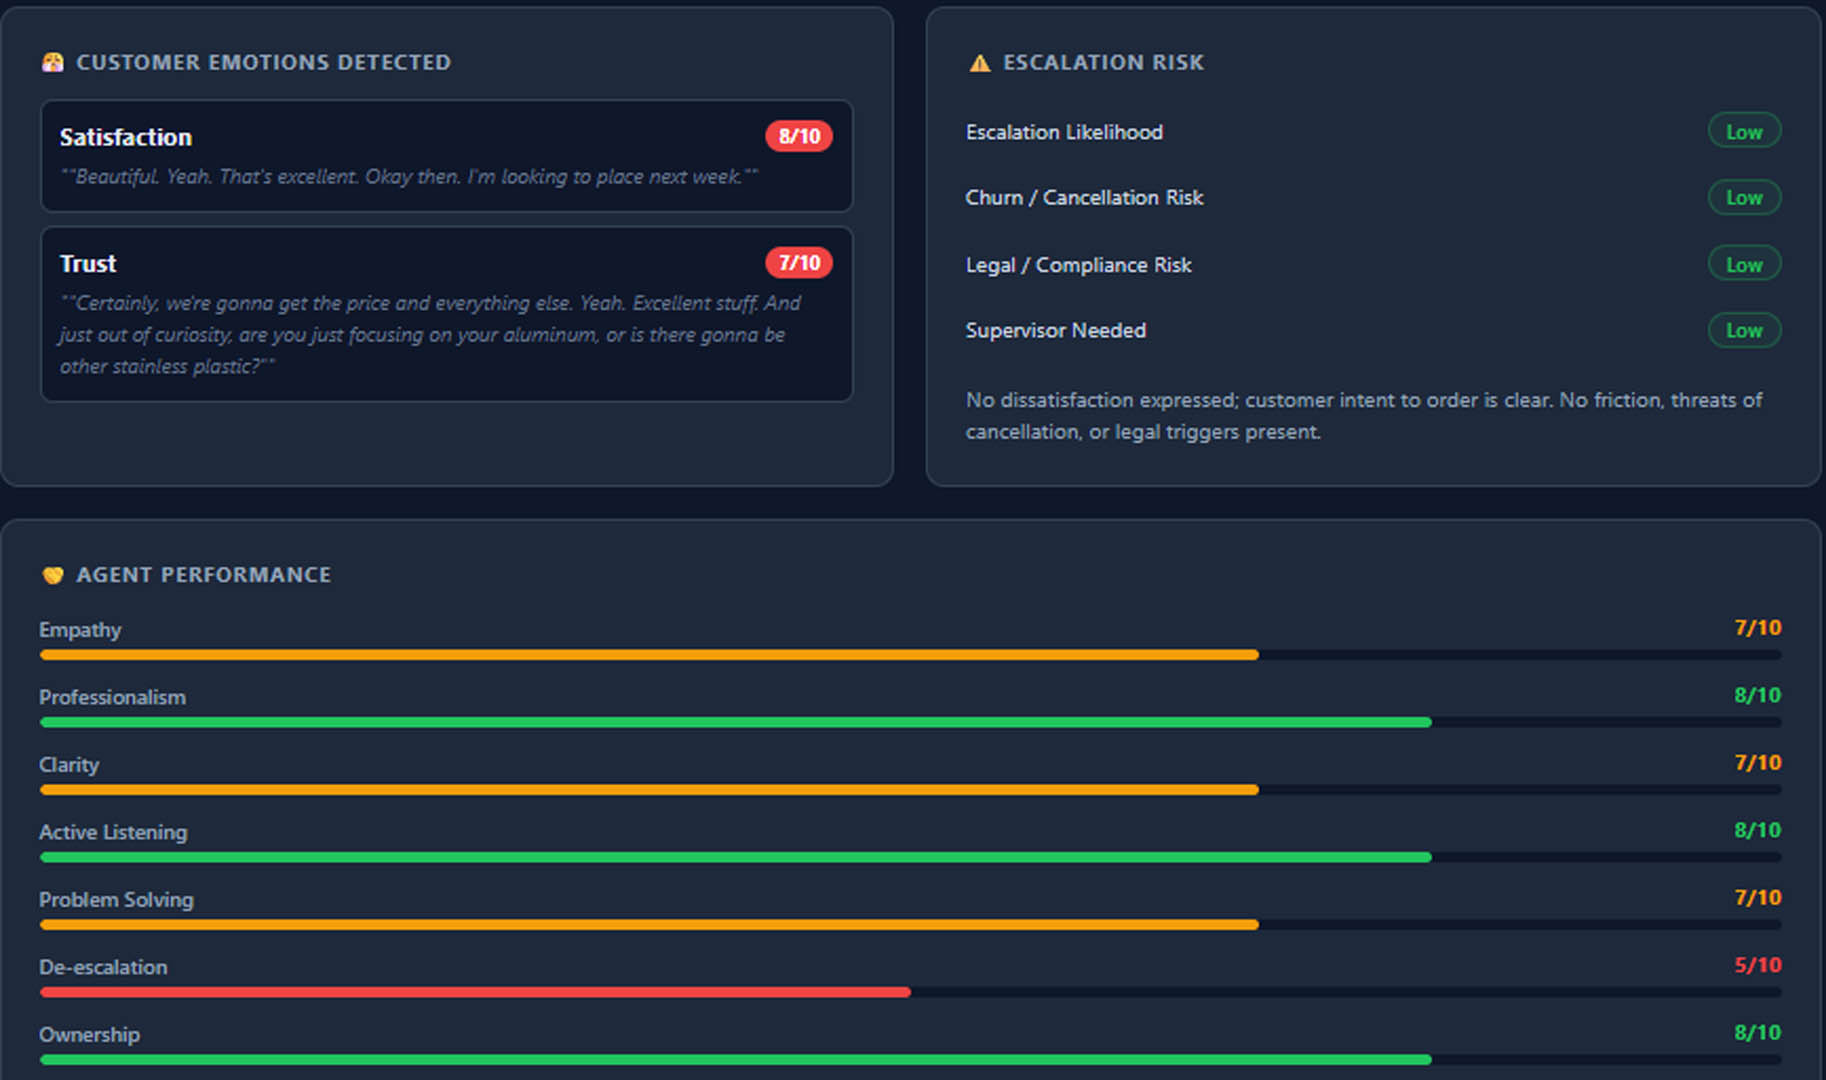
Task: Click the Satisfaction 8/10 score badge
Action: [799, 136]
